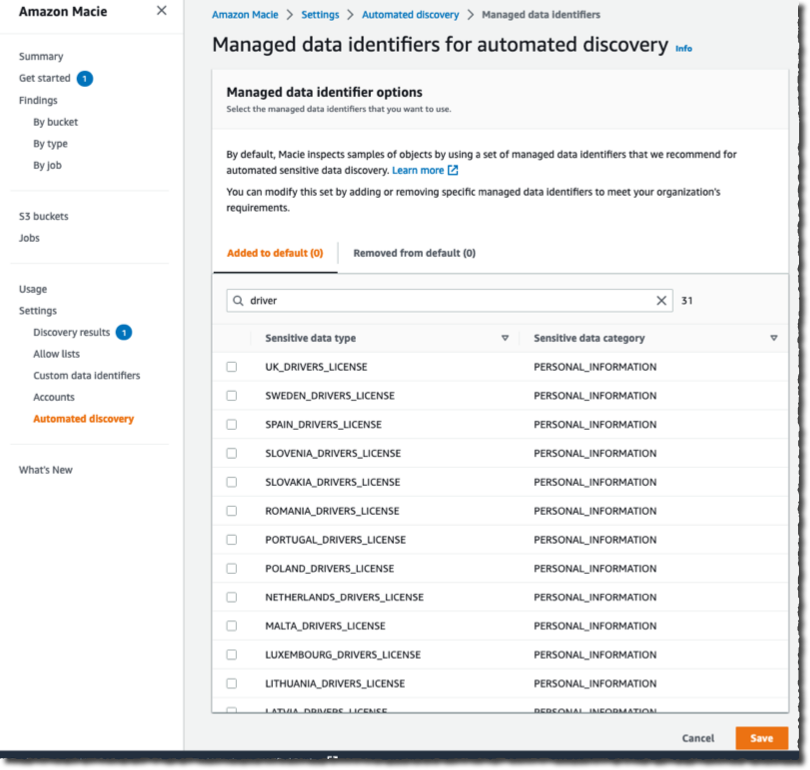Image resolution: width=810 pixels, height=770 pixels.
Task: Clear the driver search field
Action: 661,301
